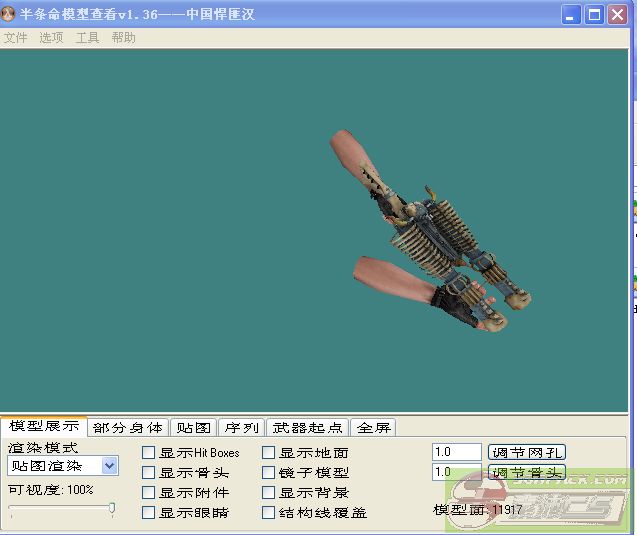Check the 显示地面 checkbox
The image size is (637, 535).
pyautogui.click(x=268, y=453)
